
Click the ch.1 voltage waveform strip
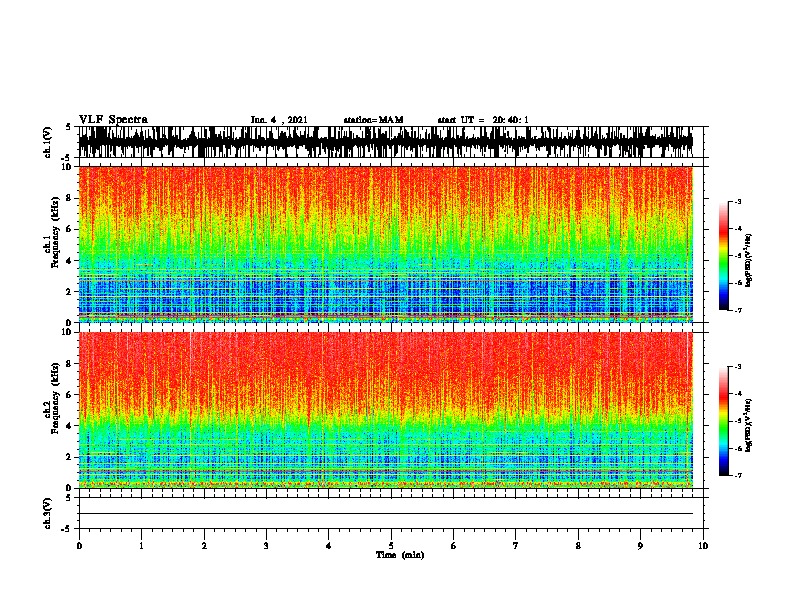tap(386, 142)
